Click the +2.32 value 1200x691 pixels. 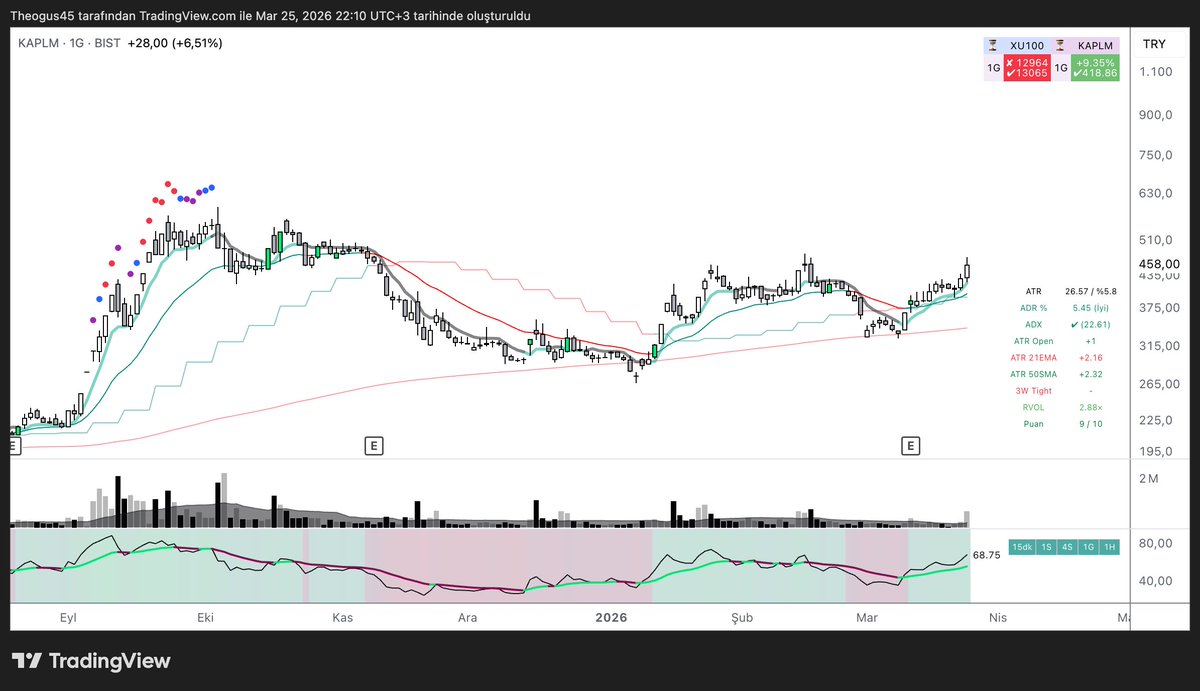click(x=1091, y=374)
